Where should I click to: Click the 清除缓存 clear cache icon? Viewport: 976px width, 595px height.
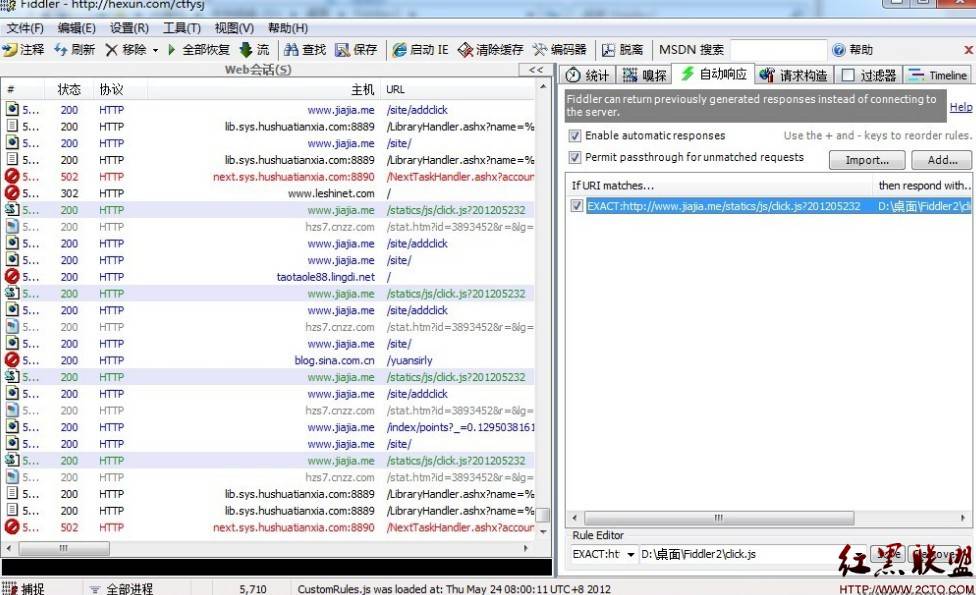(x=465, y=50)
